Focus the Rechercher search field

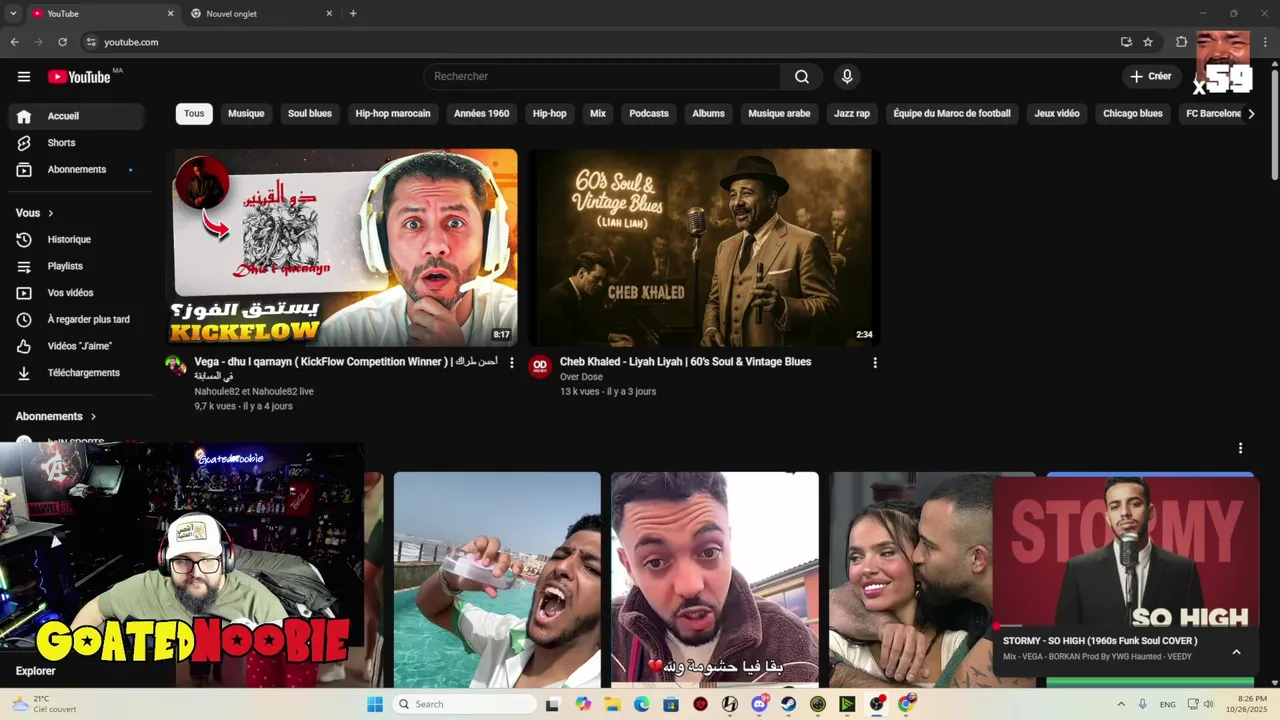[603, 77]
